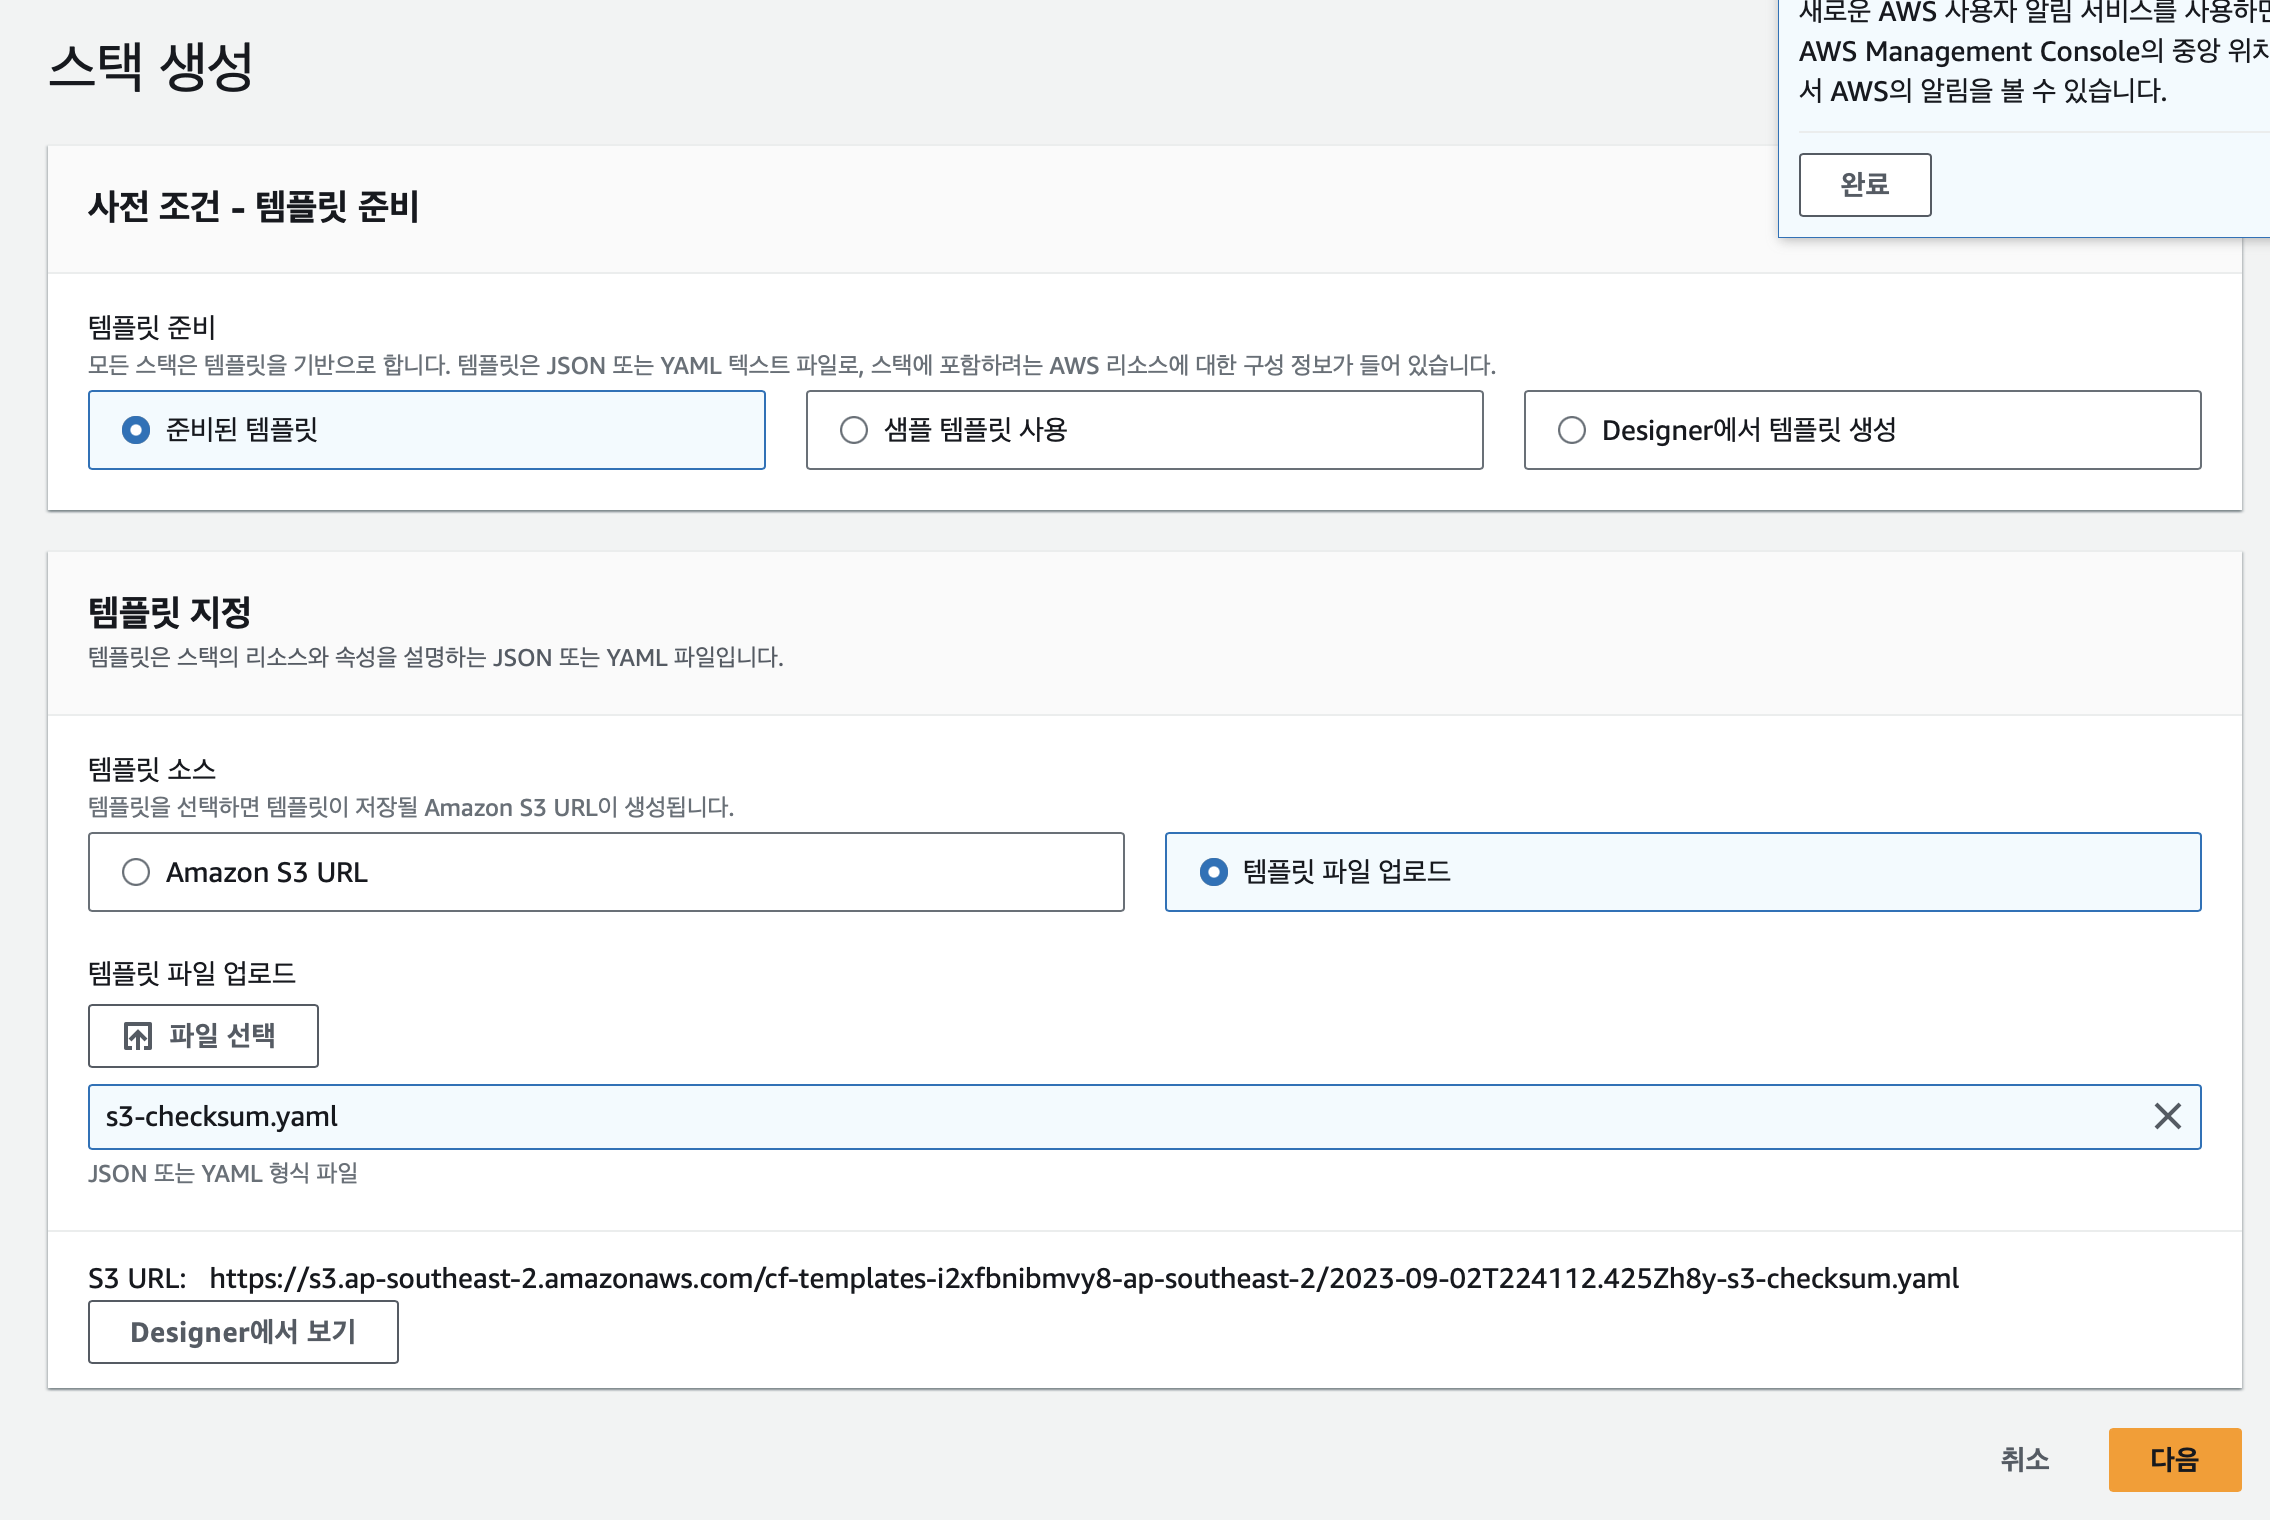Select 템플릿 파일 업로드 radio option

[1213, 872]
